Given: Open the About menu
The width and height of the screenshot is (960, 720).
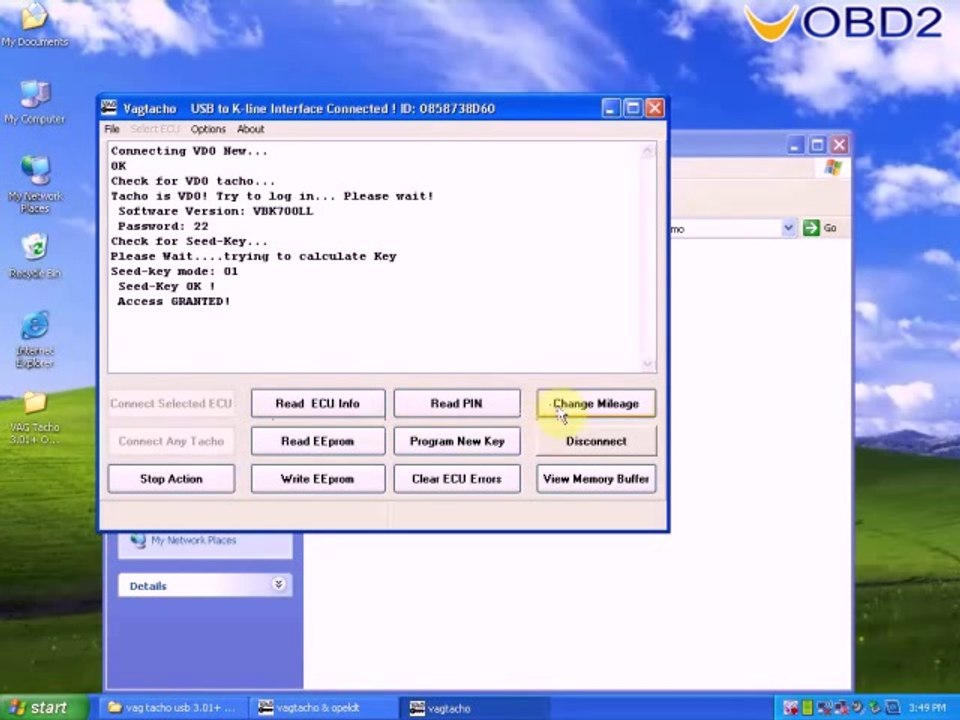Looking at the screenshot, I should pyautogui.click(x=250, y=129).
